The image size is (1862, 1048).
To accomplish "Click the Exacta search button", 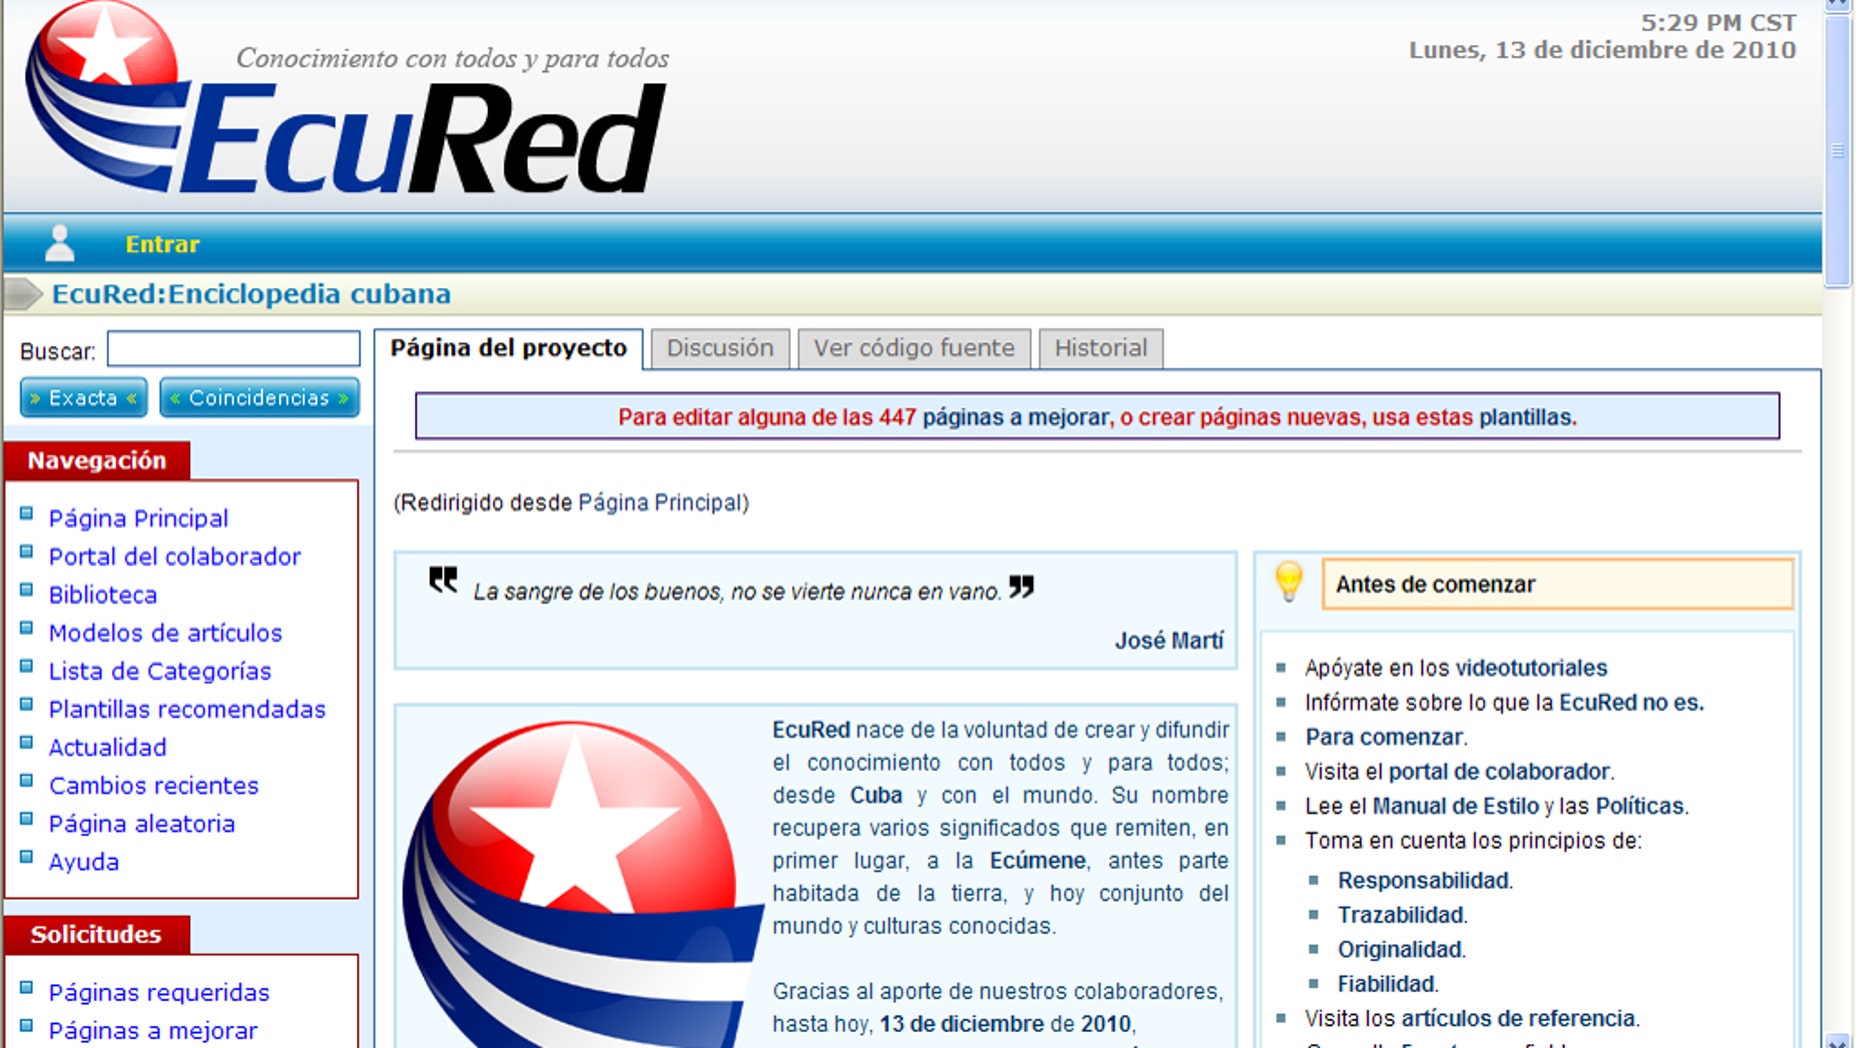I will click(83, 398).
